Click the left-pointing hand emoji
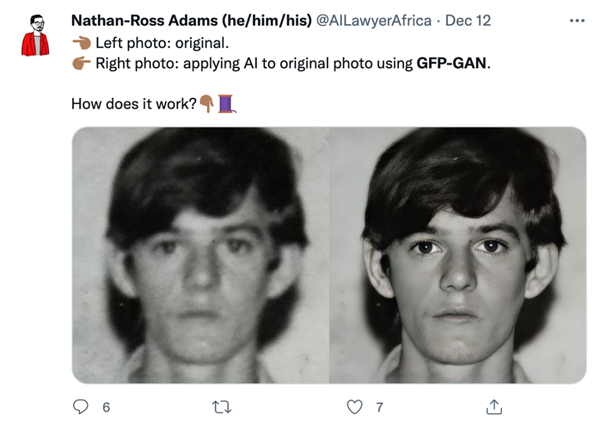The height and width of the screenshot is (433, 600). (x=82, y=43)
